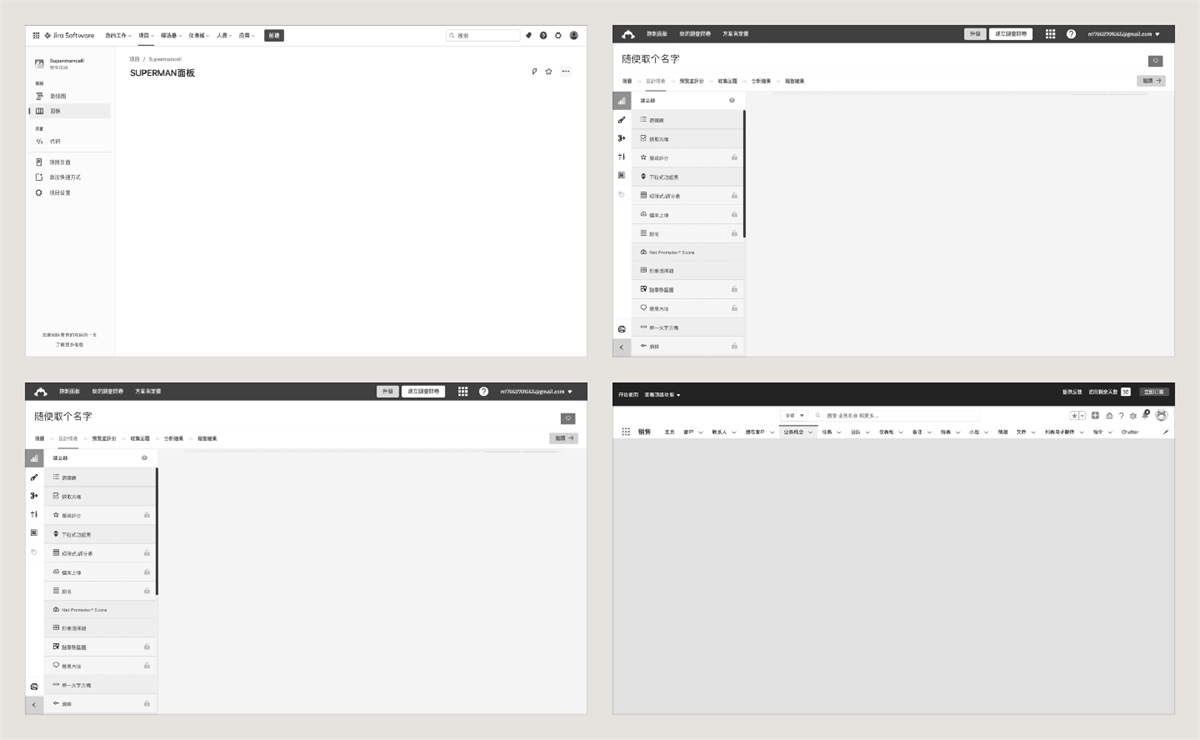Click the Jira 创建 create button
Viewport: 1200px width, 740px height.
[274, 35]
